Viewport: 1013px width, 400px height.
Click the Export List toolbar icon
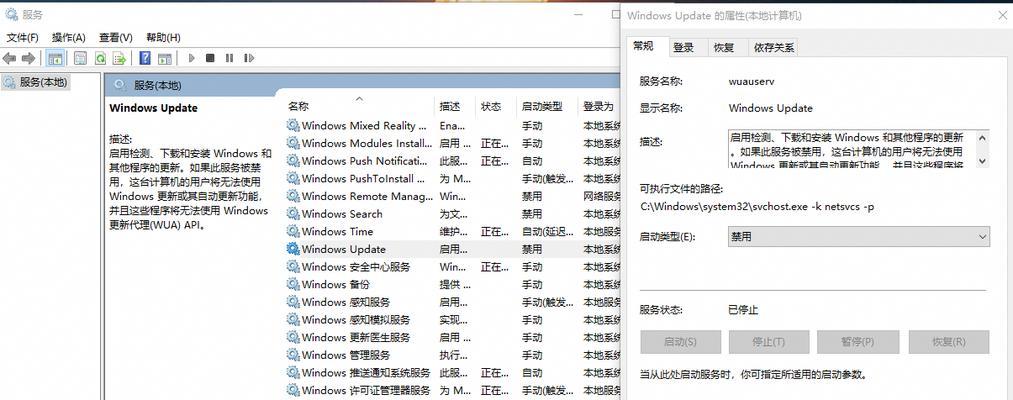(120, 58)
